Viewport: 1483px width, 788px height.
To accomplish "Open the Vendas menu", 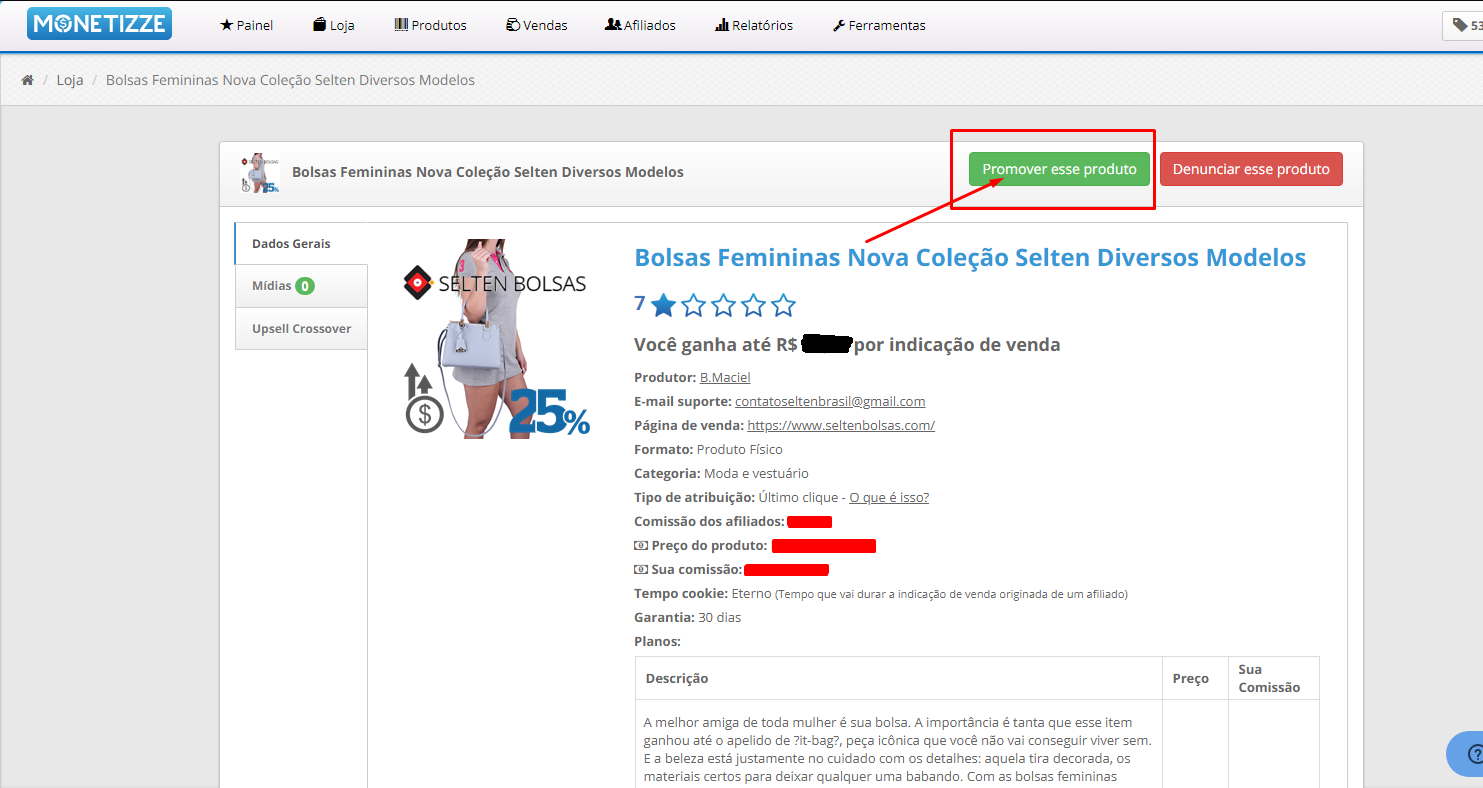I will pyautogui.click(x=537, y=25).
